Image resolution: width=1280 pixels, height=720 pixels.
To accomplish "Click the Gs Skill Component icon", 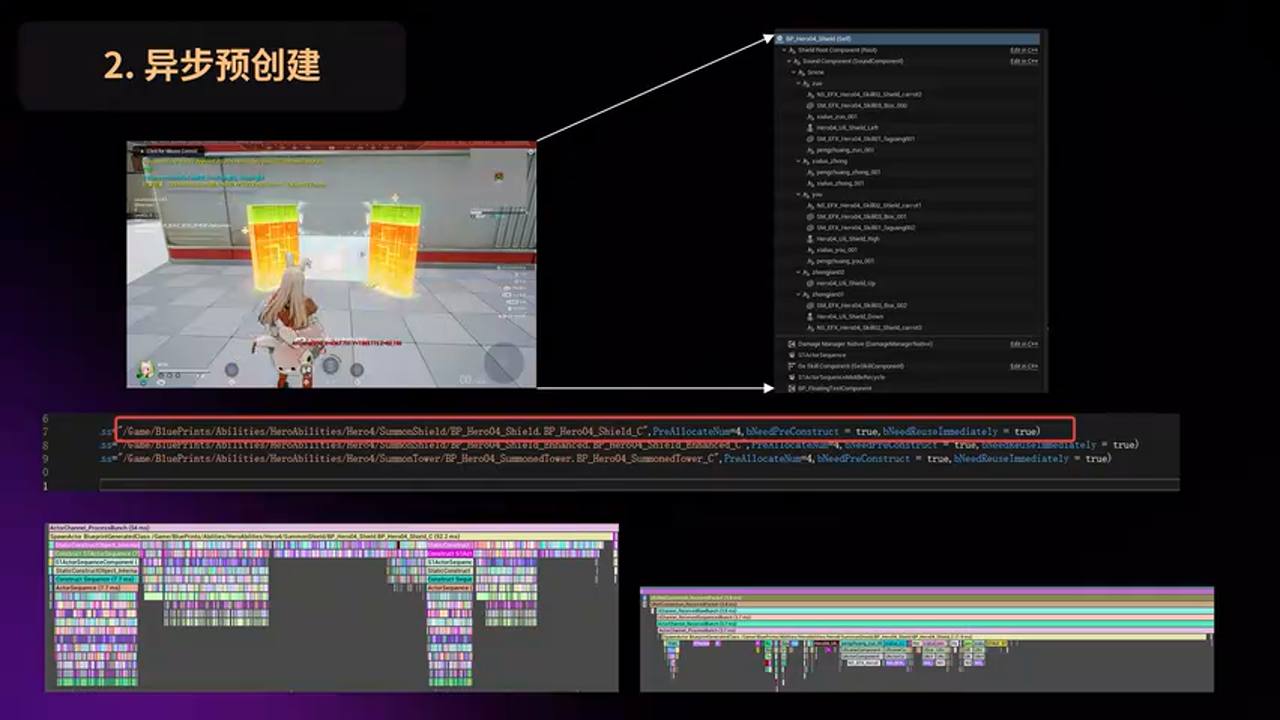I will pyautogui.click(x=792, y=366).
